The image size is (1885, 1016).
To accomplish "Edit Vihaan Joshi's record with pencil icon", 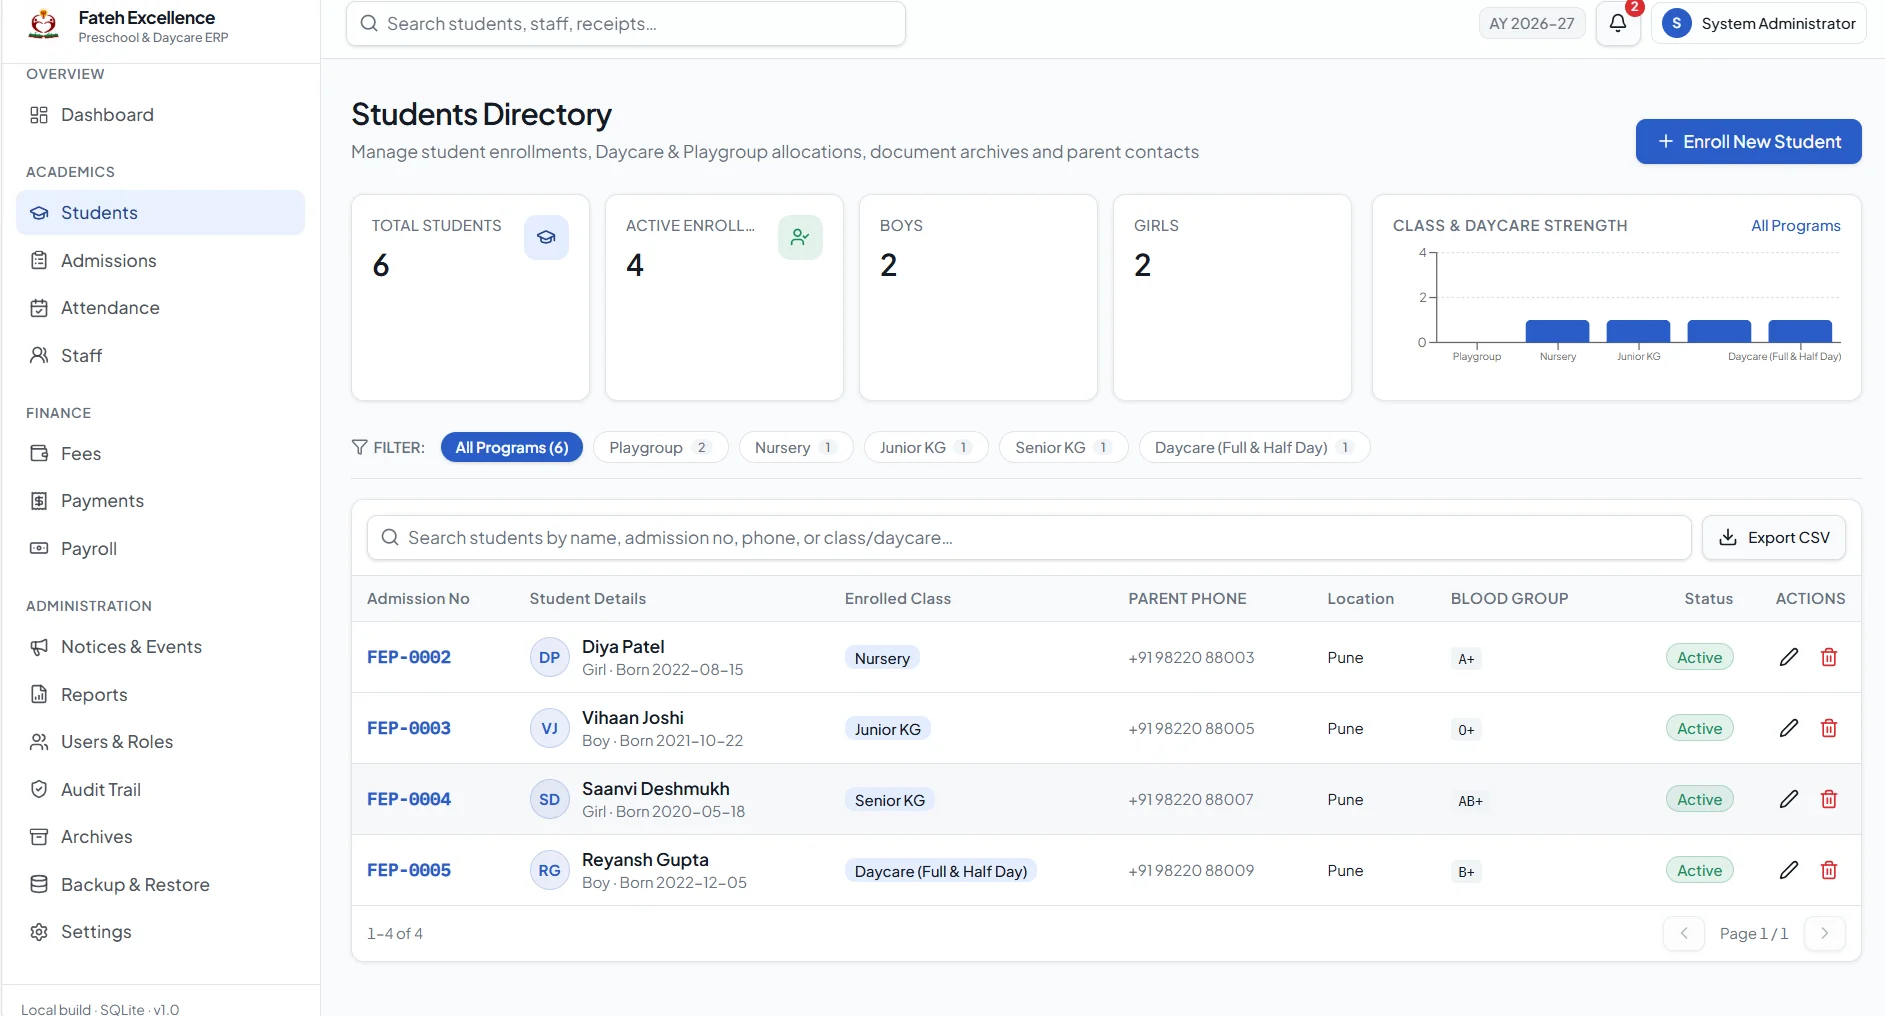I will coord(1789,728).
